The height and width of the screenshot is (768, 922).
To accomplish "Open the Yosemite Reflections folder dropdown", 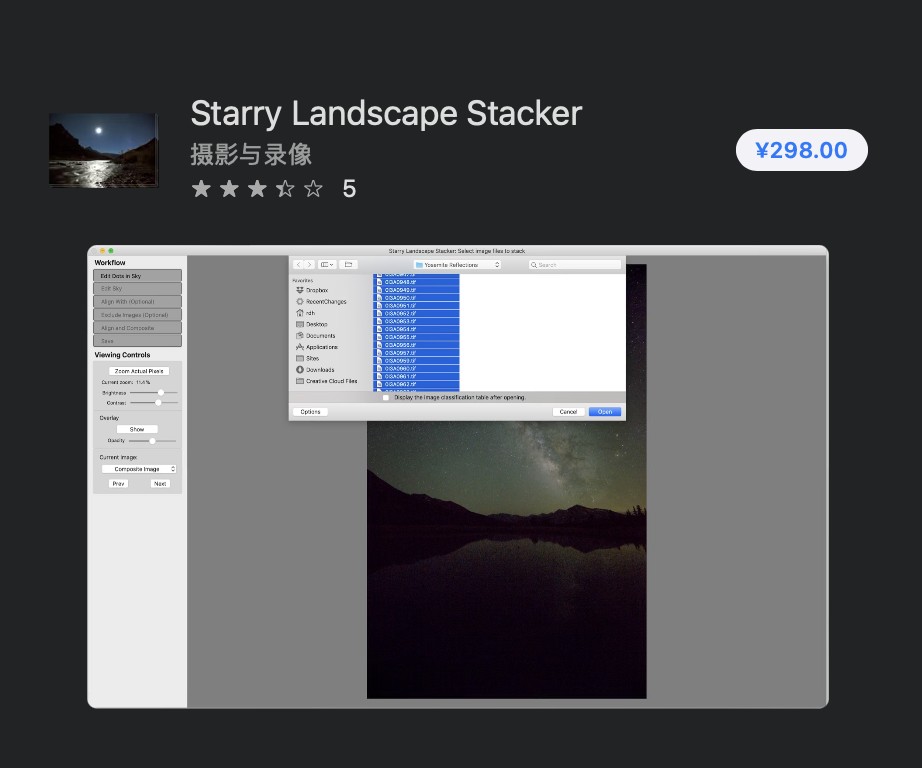I will coord(457,265).
